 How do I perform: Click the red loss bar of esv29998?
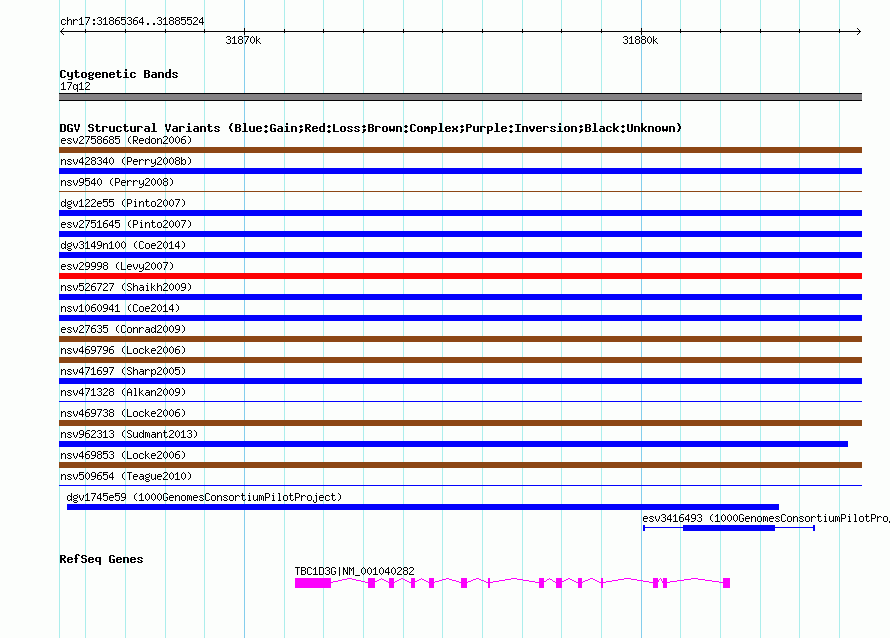[x=460, y=276]
